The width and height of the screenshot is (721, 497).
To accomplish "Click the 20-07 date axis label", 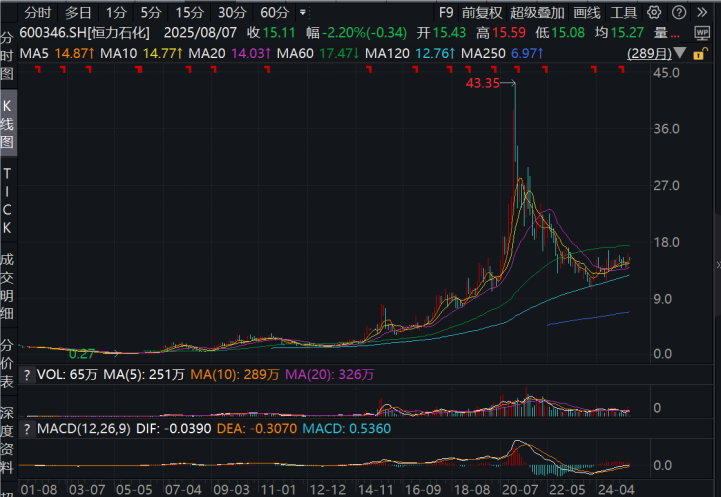I will 521,490.
